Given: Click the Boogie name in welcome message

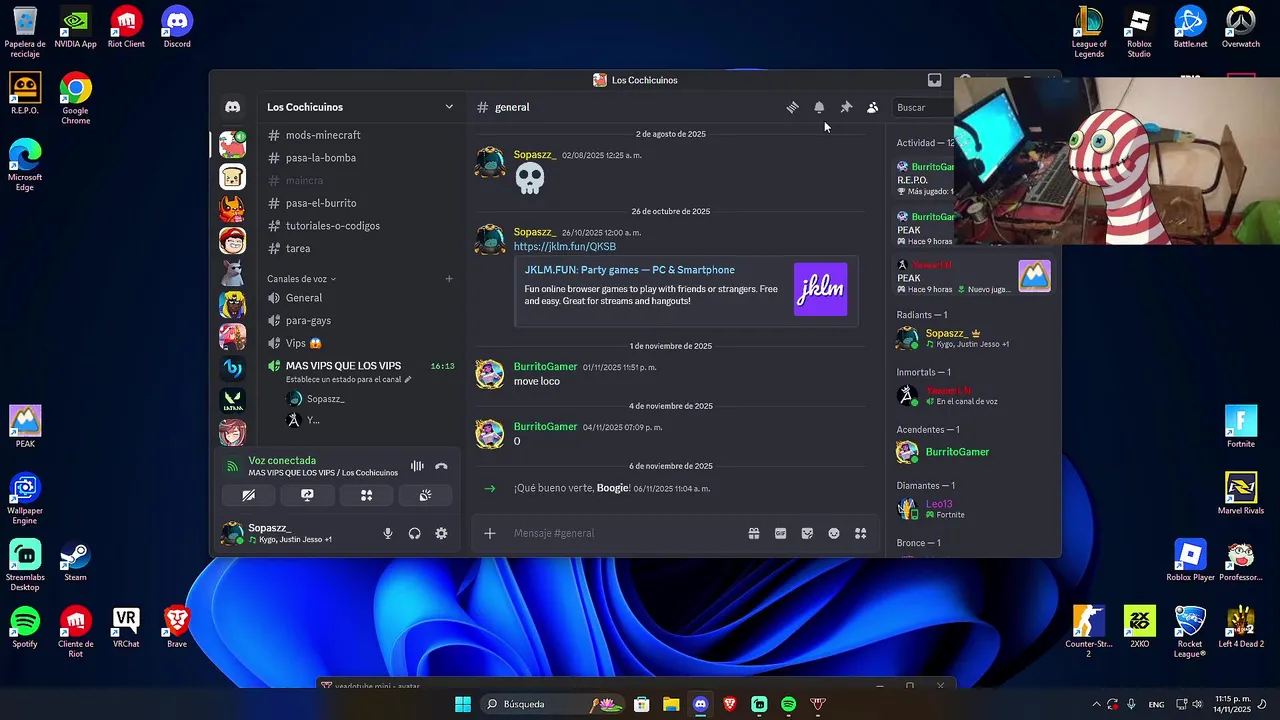Looking at the screenshot, I should [x=612, y=488].
